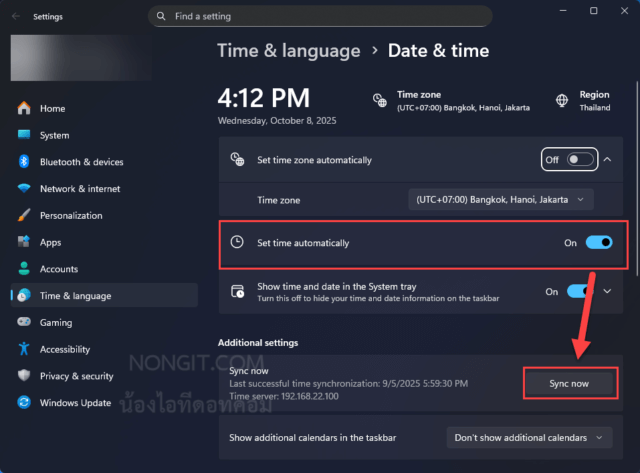Click the vertical scrollbar on the right
Image resolution: width=640 pixels, height=473 pixels.
[637, 180]
